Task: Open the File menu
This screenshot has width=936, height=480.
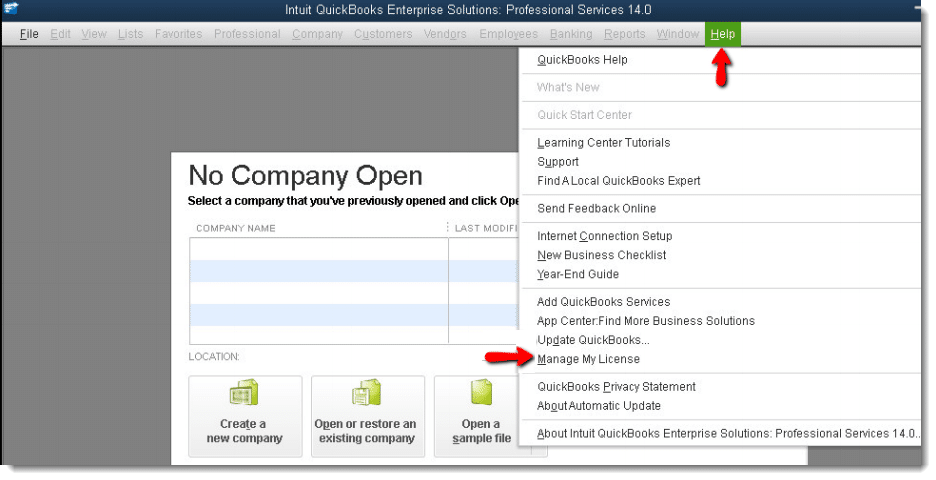Action: tap(29, 34)
